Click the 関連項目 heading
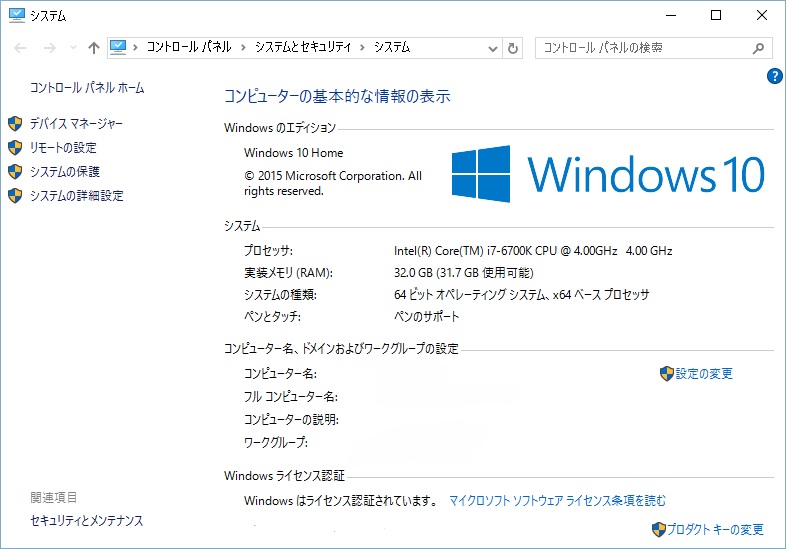This screenshot has width=786, height=549. click(x=54, y=497)
